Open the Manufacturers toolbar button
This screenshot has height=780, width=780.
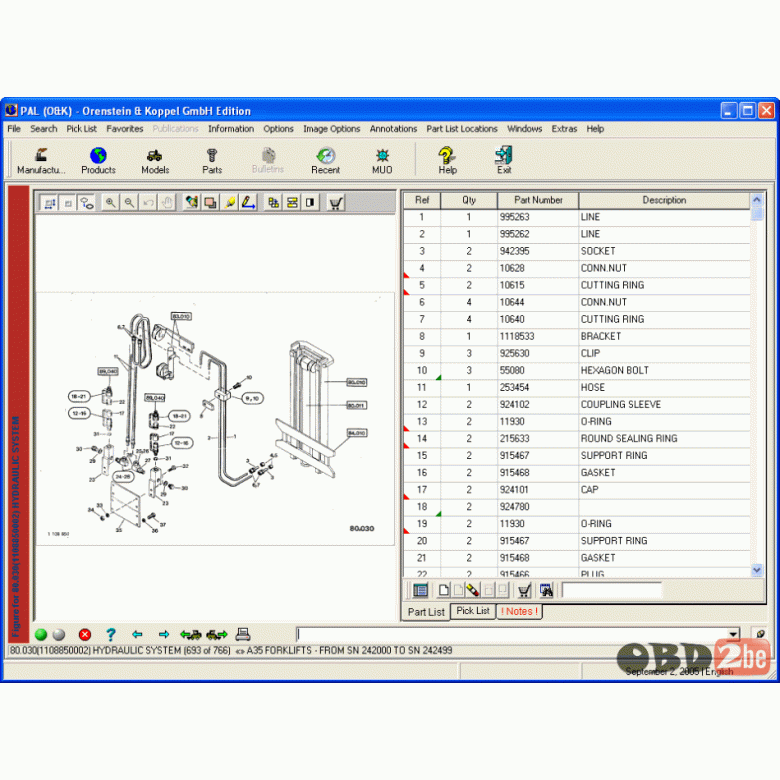click(41, 161)
